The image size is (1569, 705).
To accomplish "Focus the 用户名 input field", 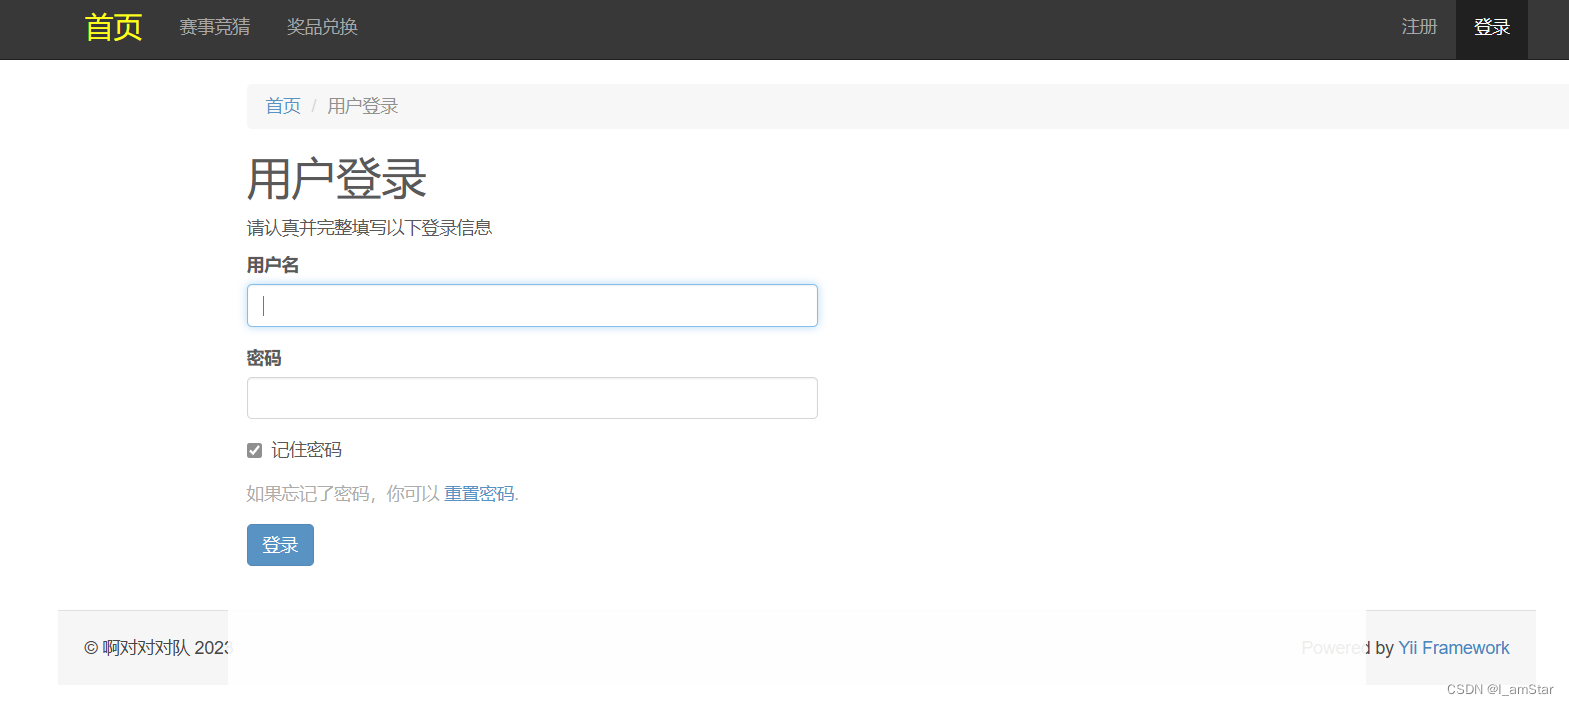I will [x=532, y=306].
